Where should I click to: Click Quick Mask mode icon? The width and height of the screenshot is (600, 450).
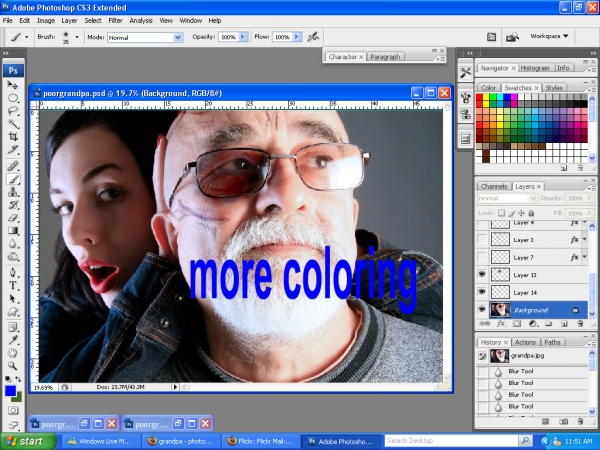(x=13, y=411)
